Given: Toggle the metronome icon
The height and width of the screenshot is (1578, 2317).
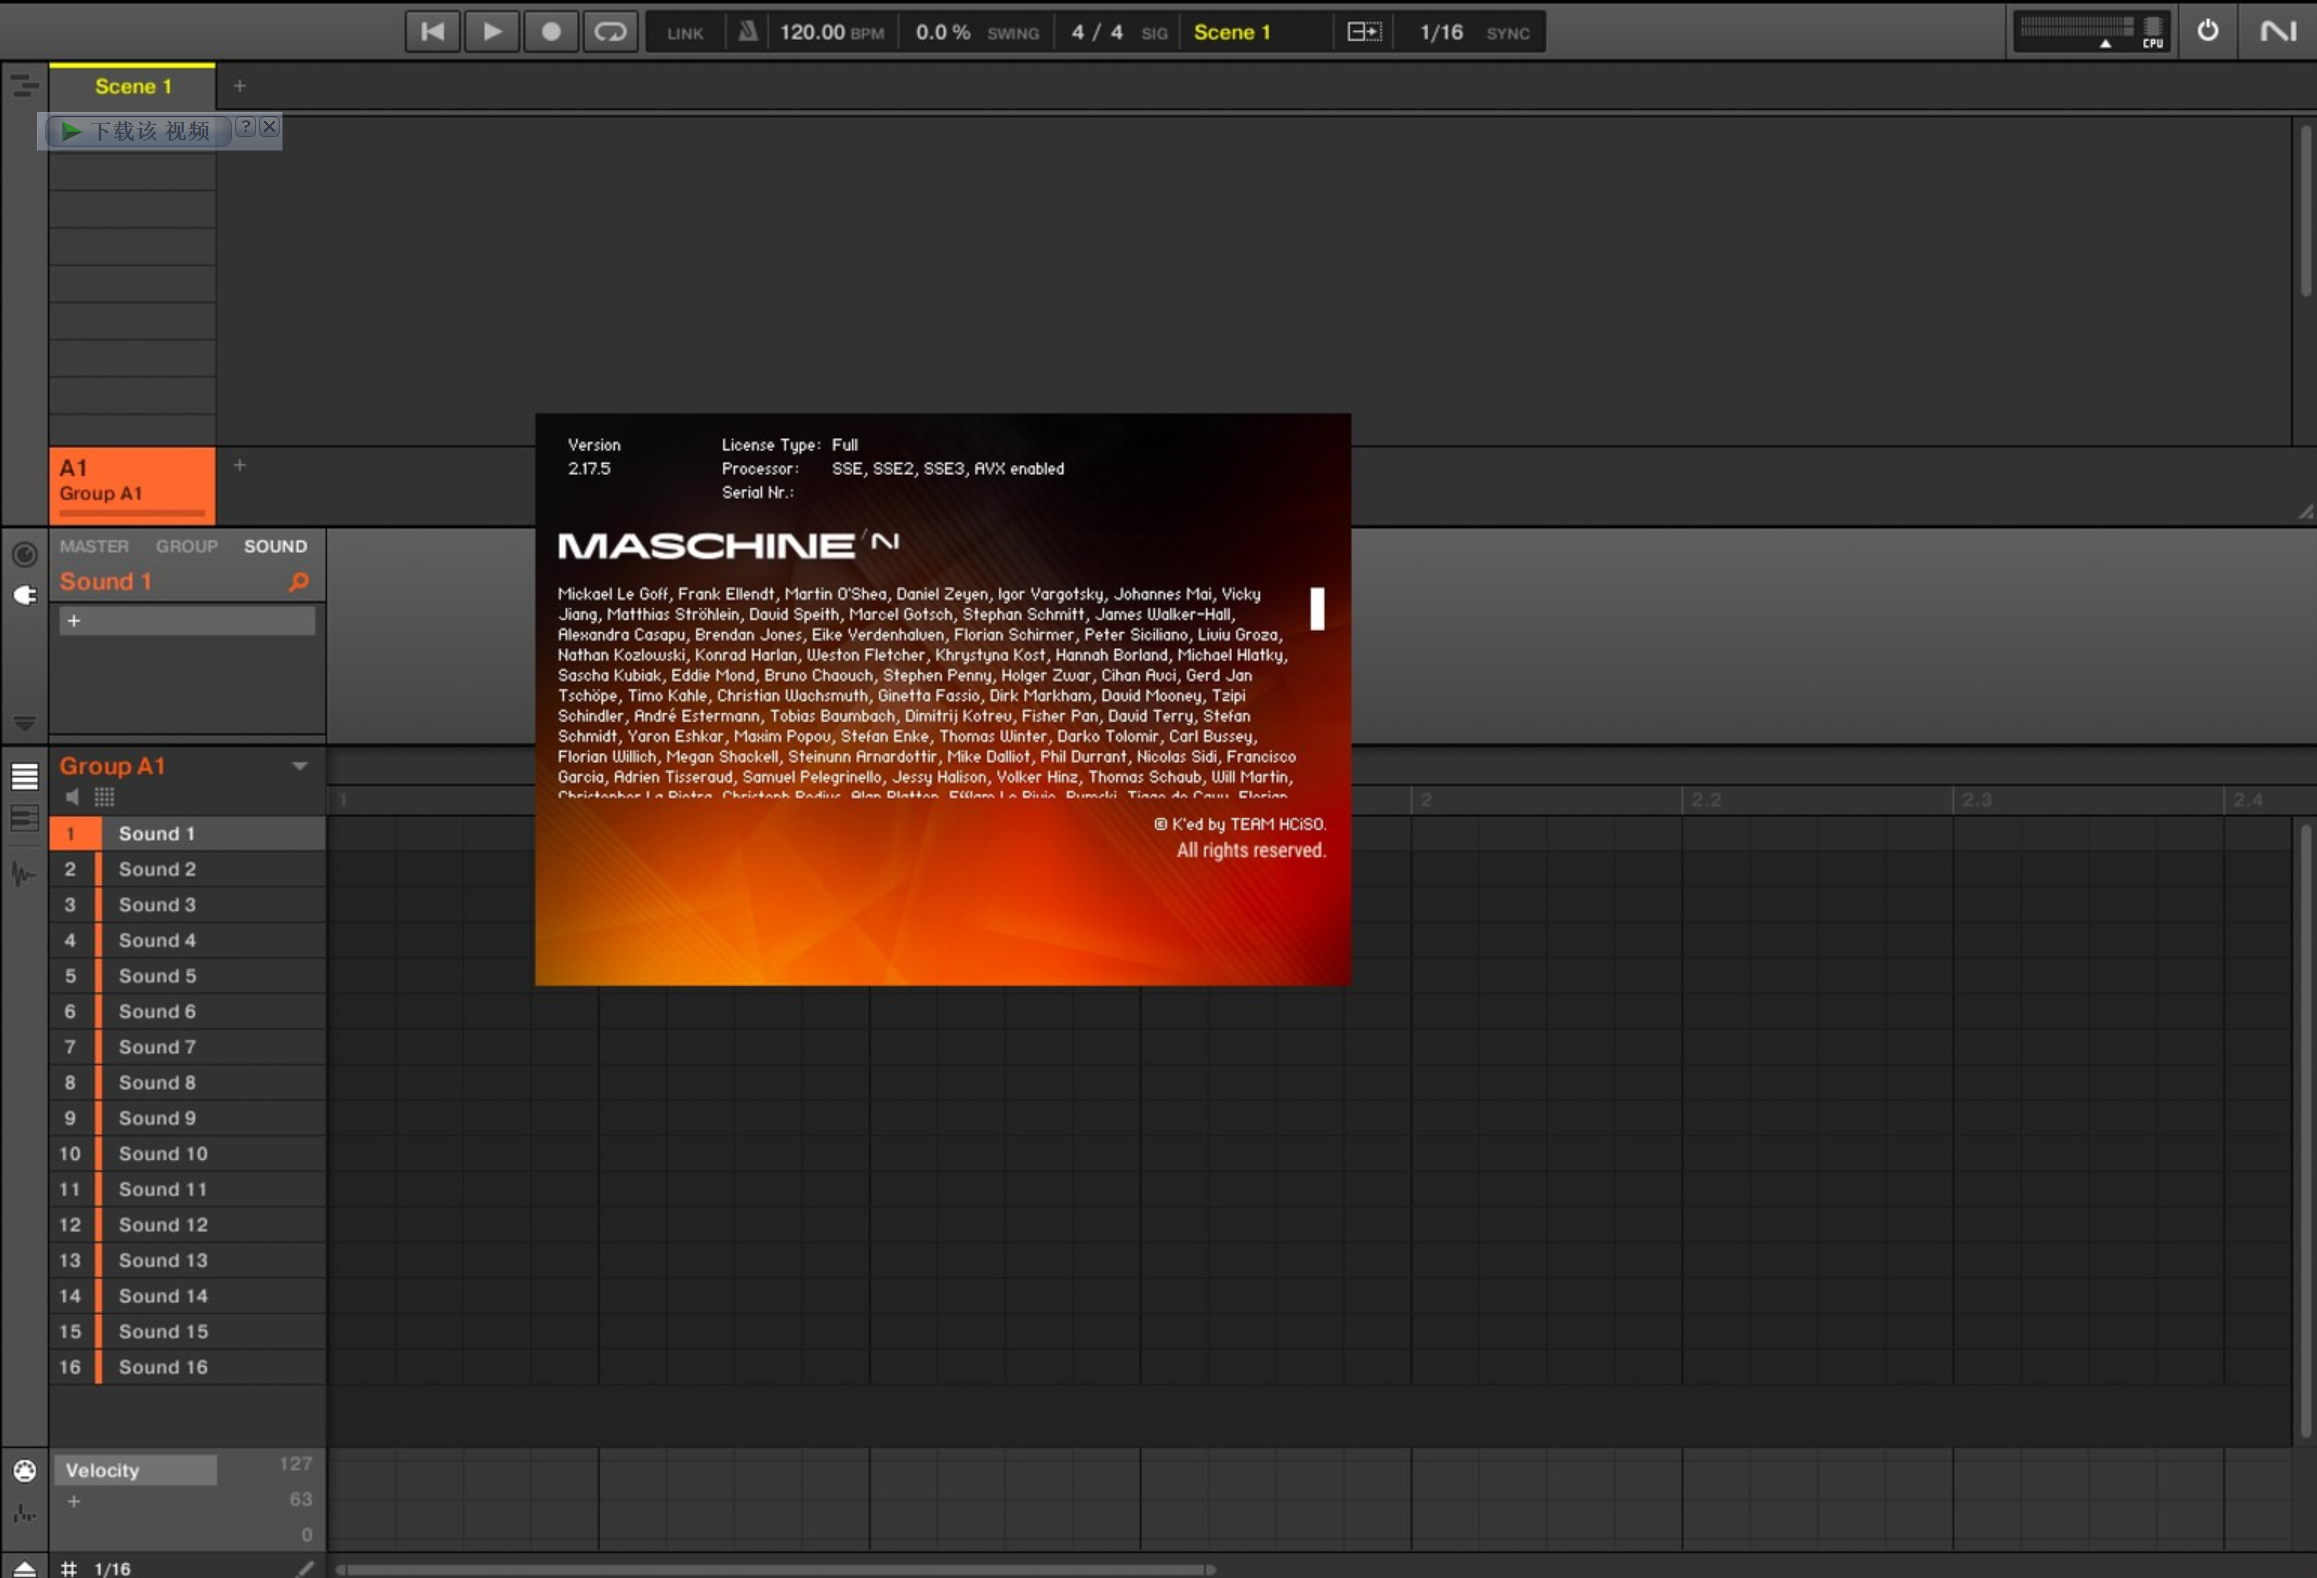Looking at the screenshot, I should pyautogui.click(x=747, y=32).
